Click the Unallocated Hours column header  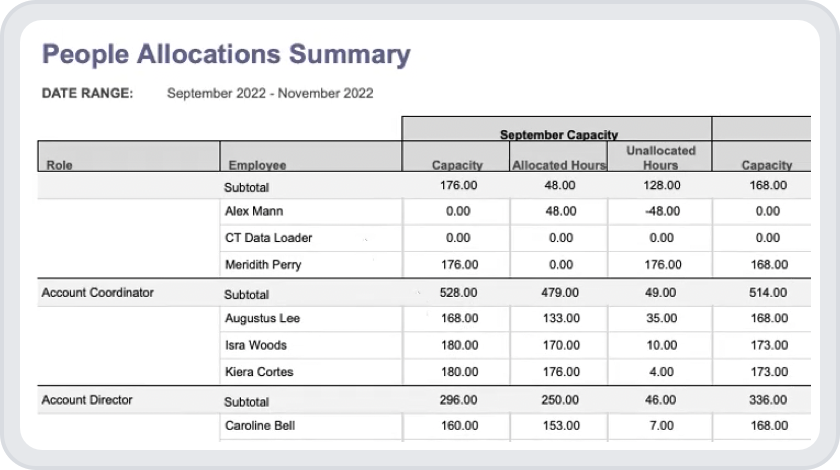click(x=661, y=158)
